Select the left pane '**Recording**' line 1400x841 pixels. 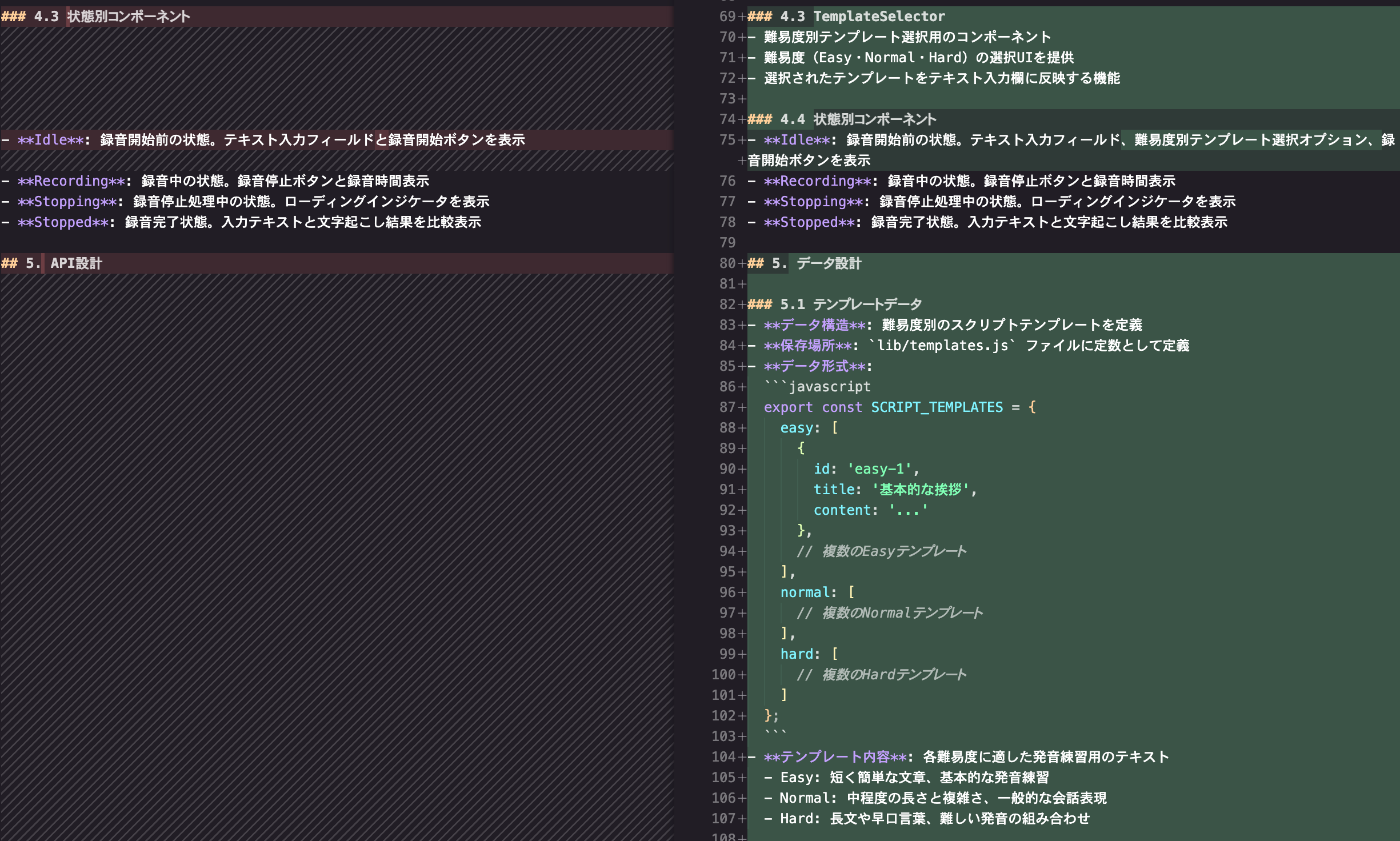pos(215,181)
